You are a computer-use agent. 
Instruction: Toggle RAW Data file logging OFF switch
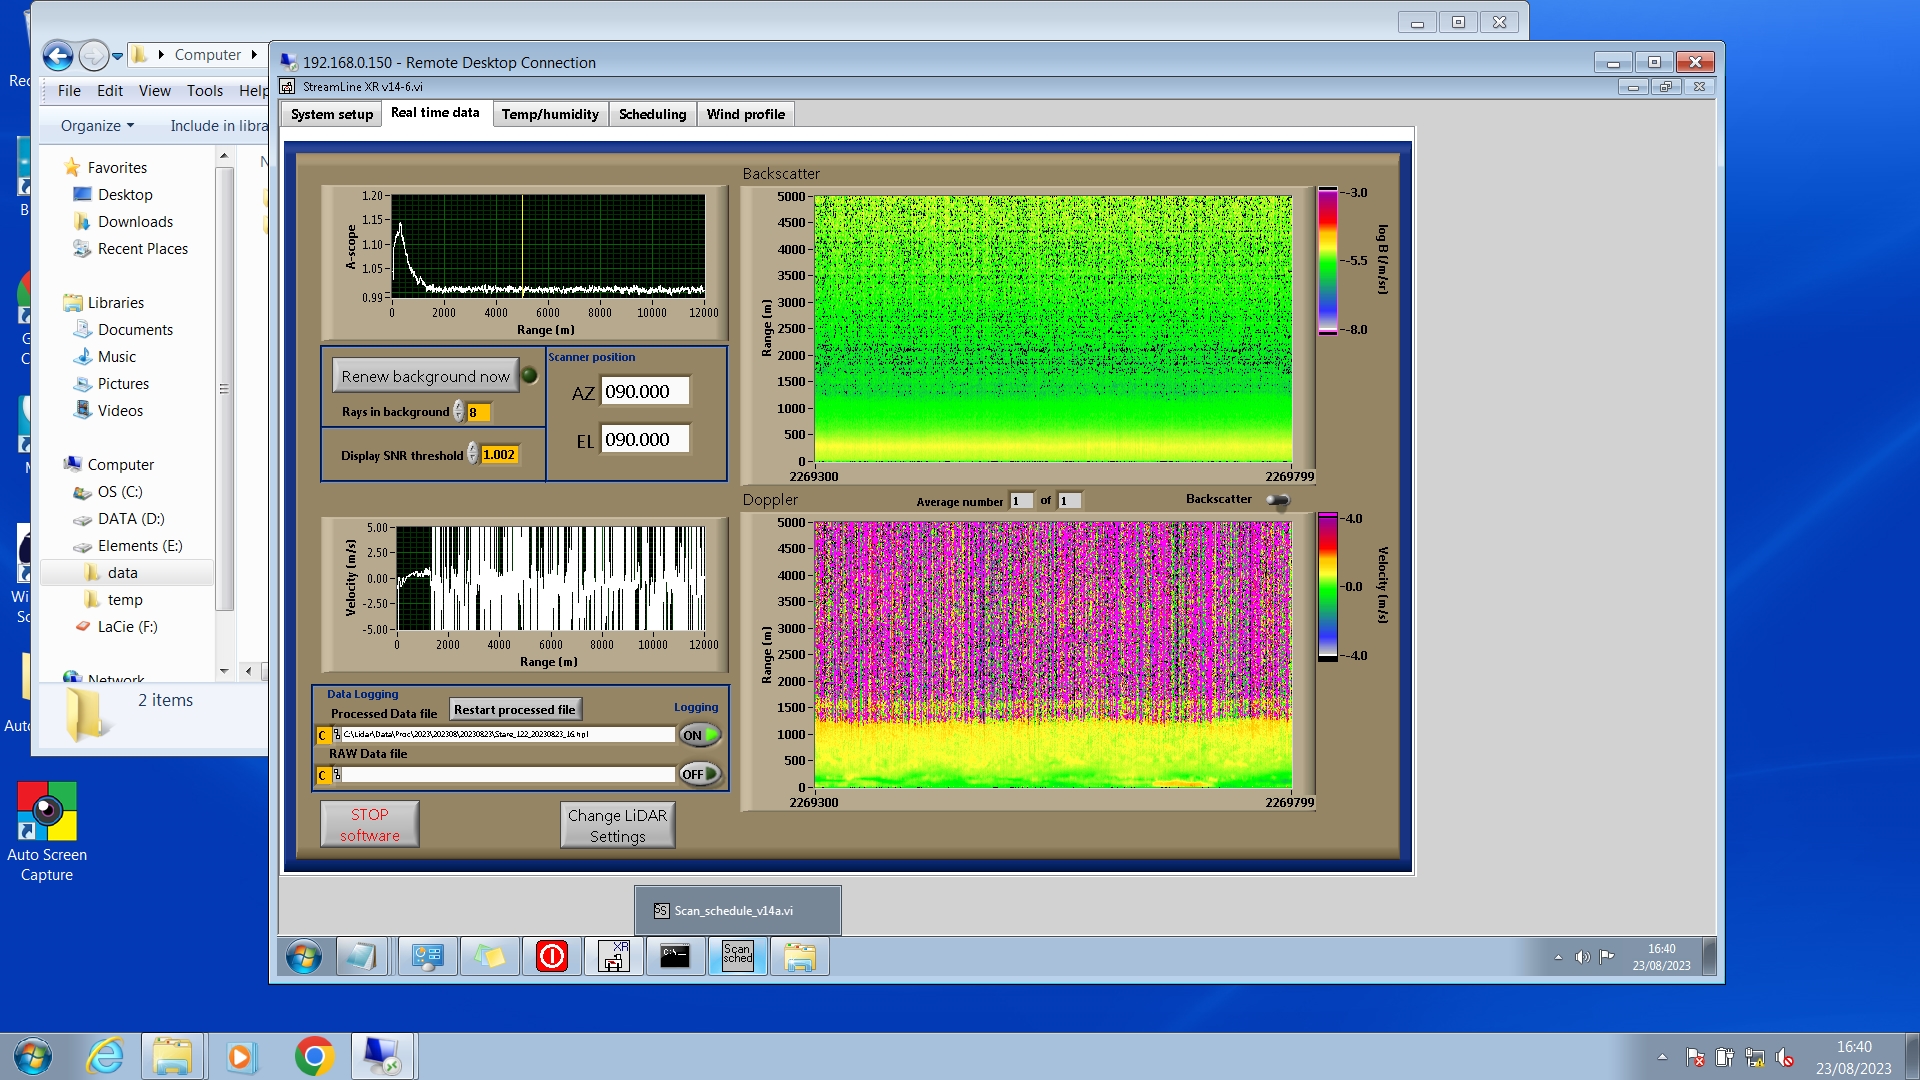click(700, 774)
